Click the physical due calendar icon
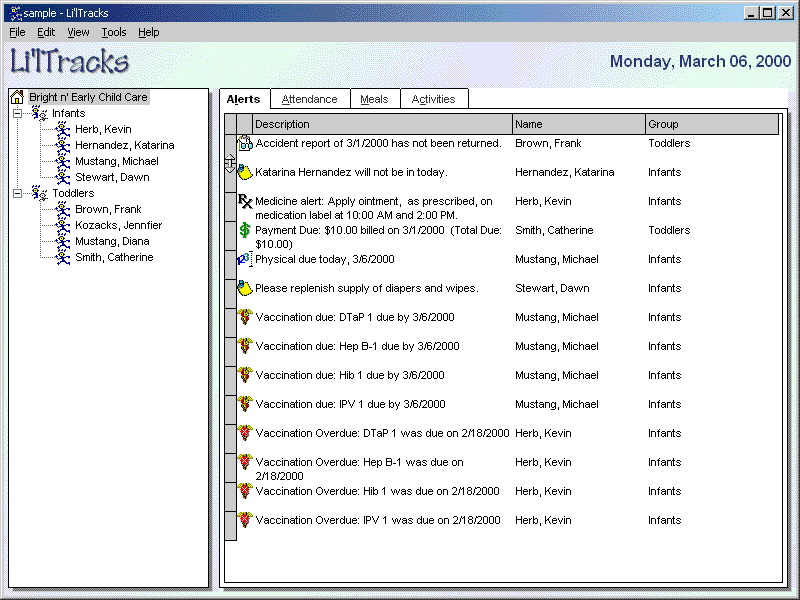This screenshot has height=600, width=800. pos(245,260)
